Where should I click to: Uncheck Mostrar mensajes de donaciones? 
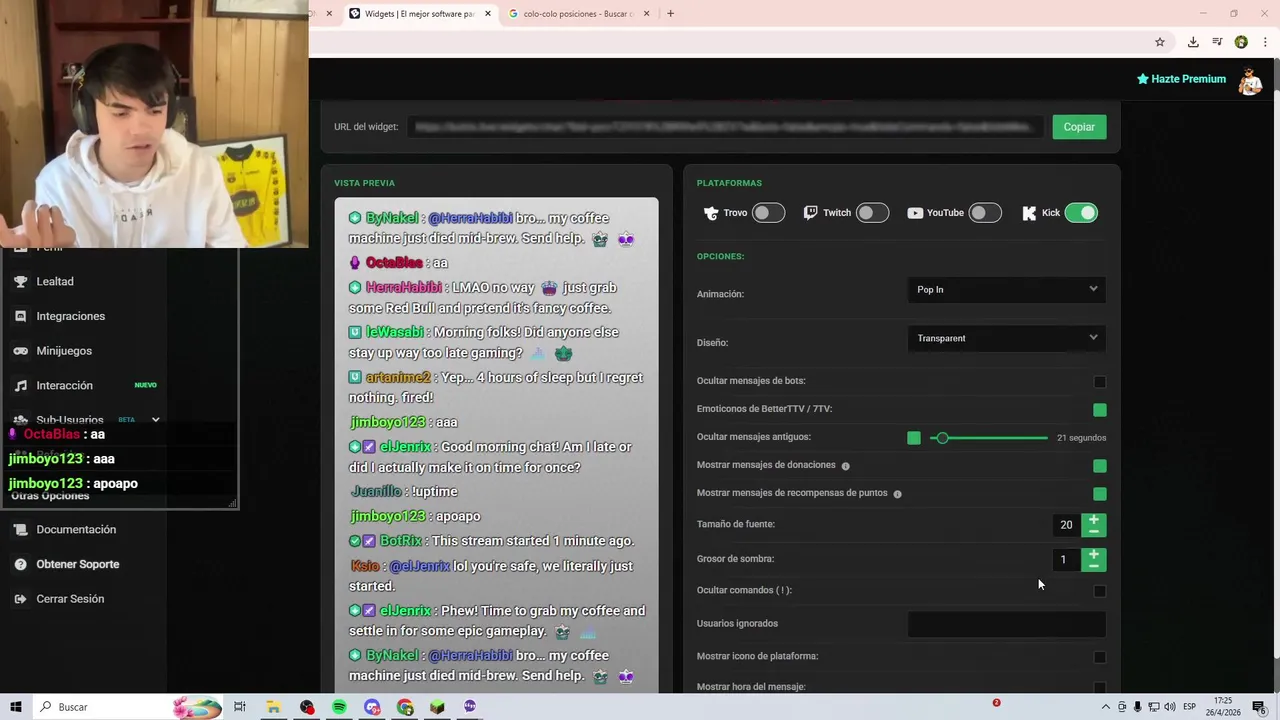coord(1100,466)
